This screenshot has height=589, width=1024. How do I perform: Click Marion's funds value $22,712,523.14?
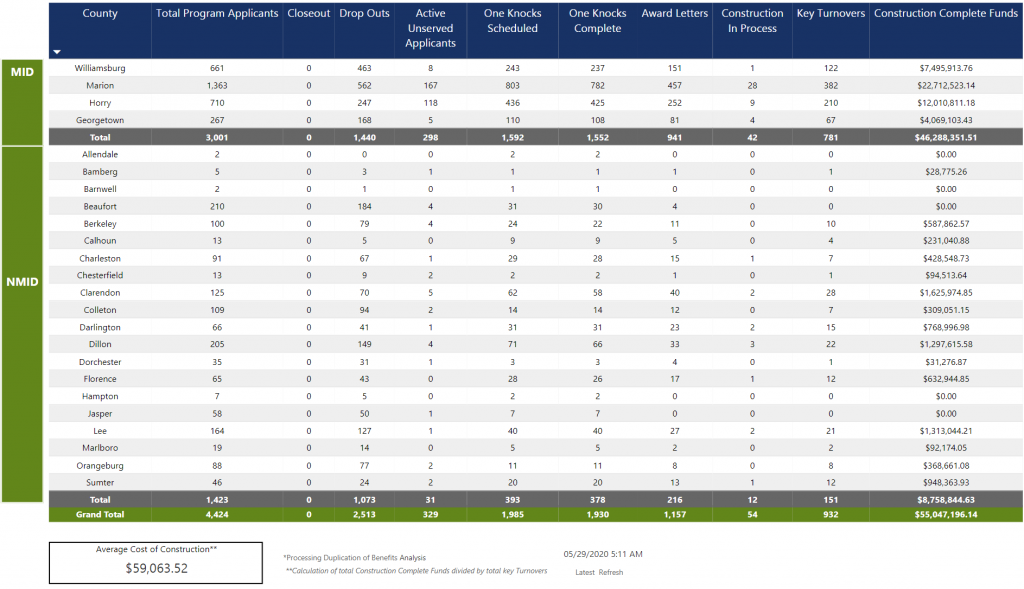point(946,86)
